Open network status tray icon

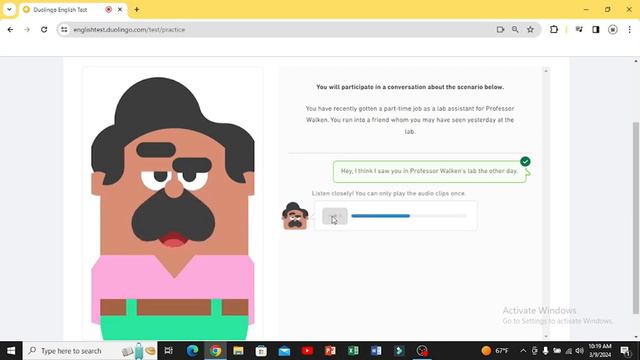pyautogui.click(x=569, y=351)
